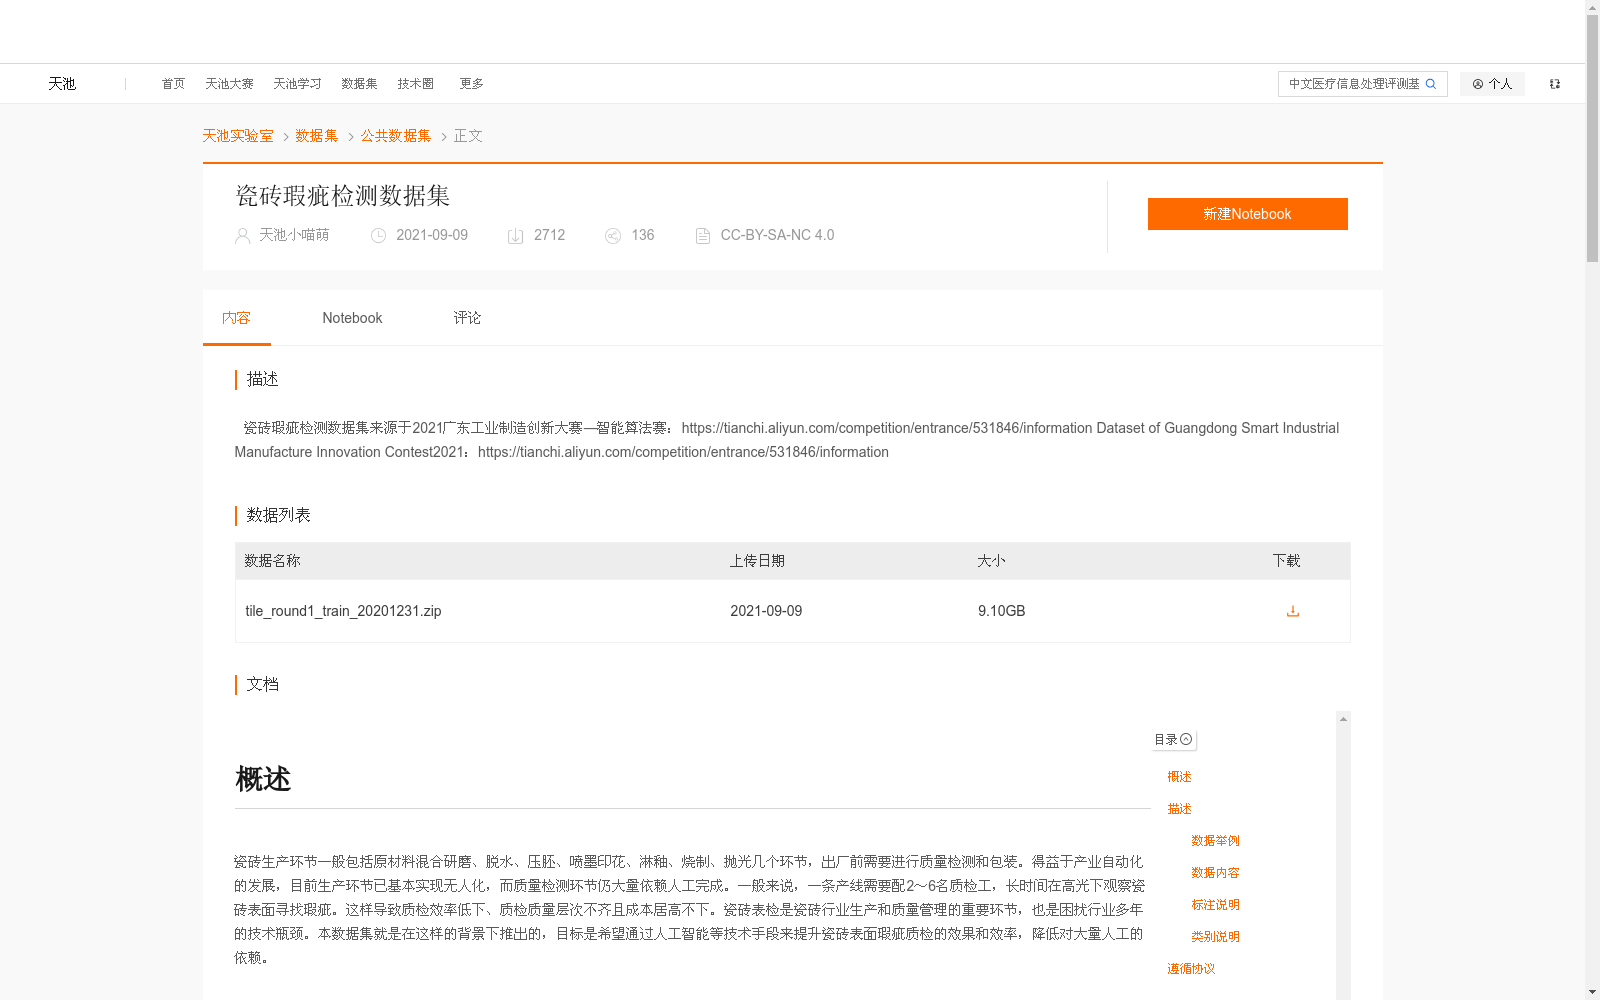The height and width of the screenshot is (1000, 1600).
Task: Click the license document icon beside CC-BY-SA-NC 4.0
Action: (703, 236)
